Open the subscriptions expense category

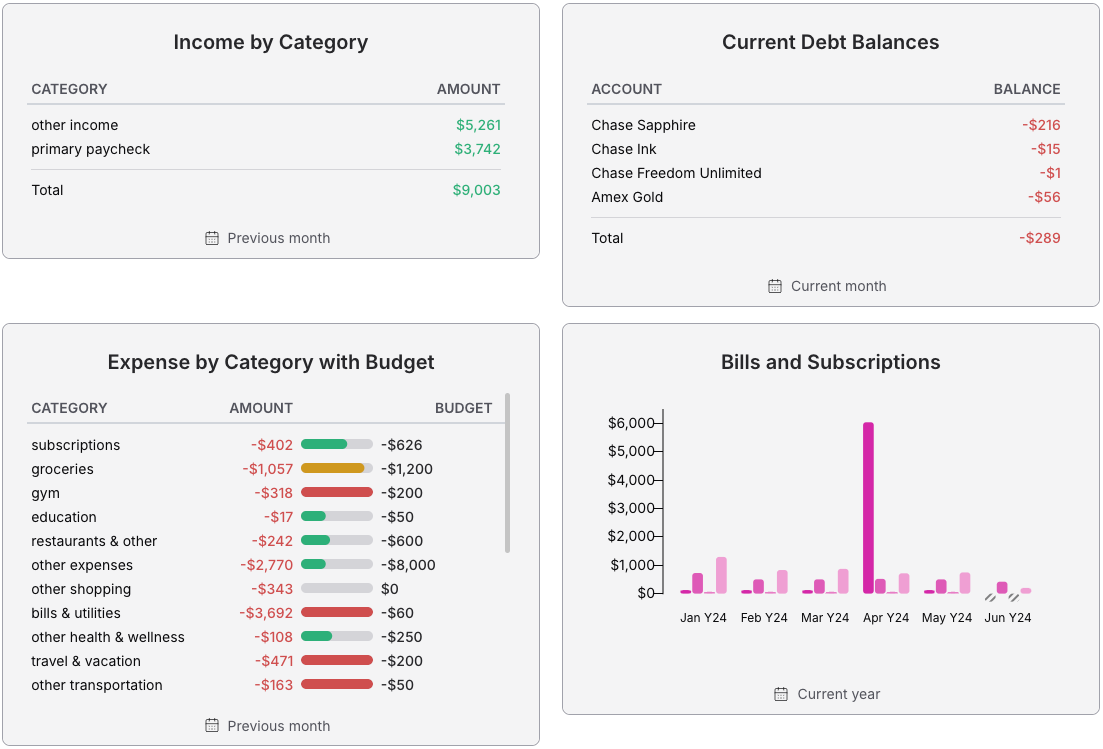click(76, 445)
